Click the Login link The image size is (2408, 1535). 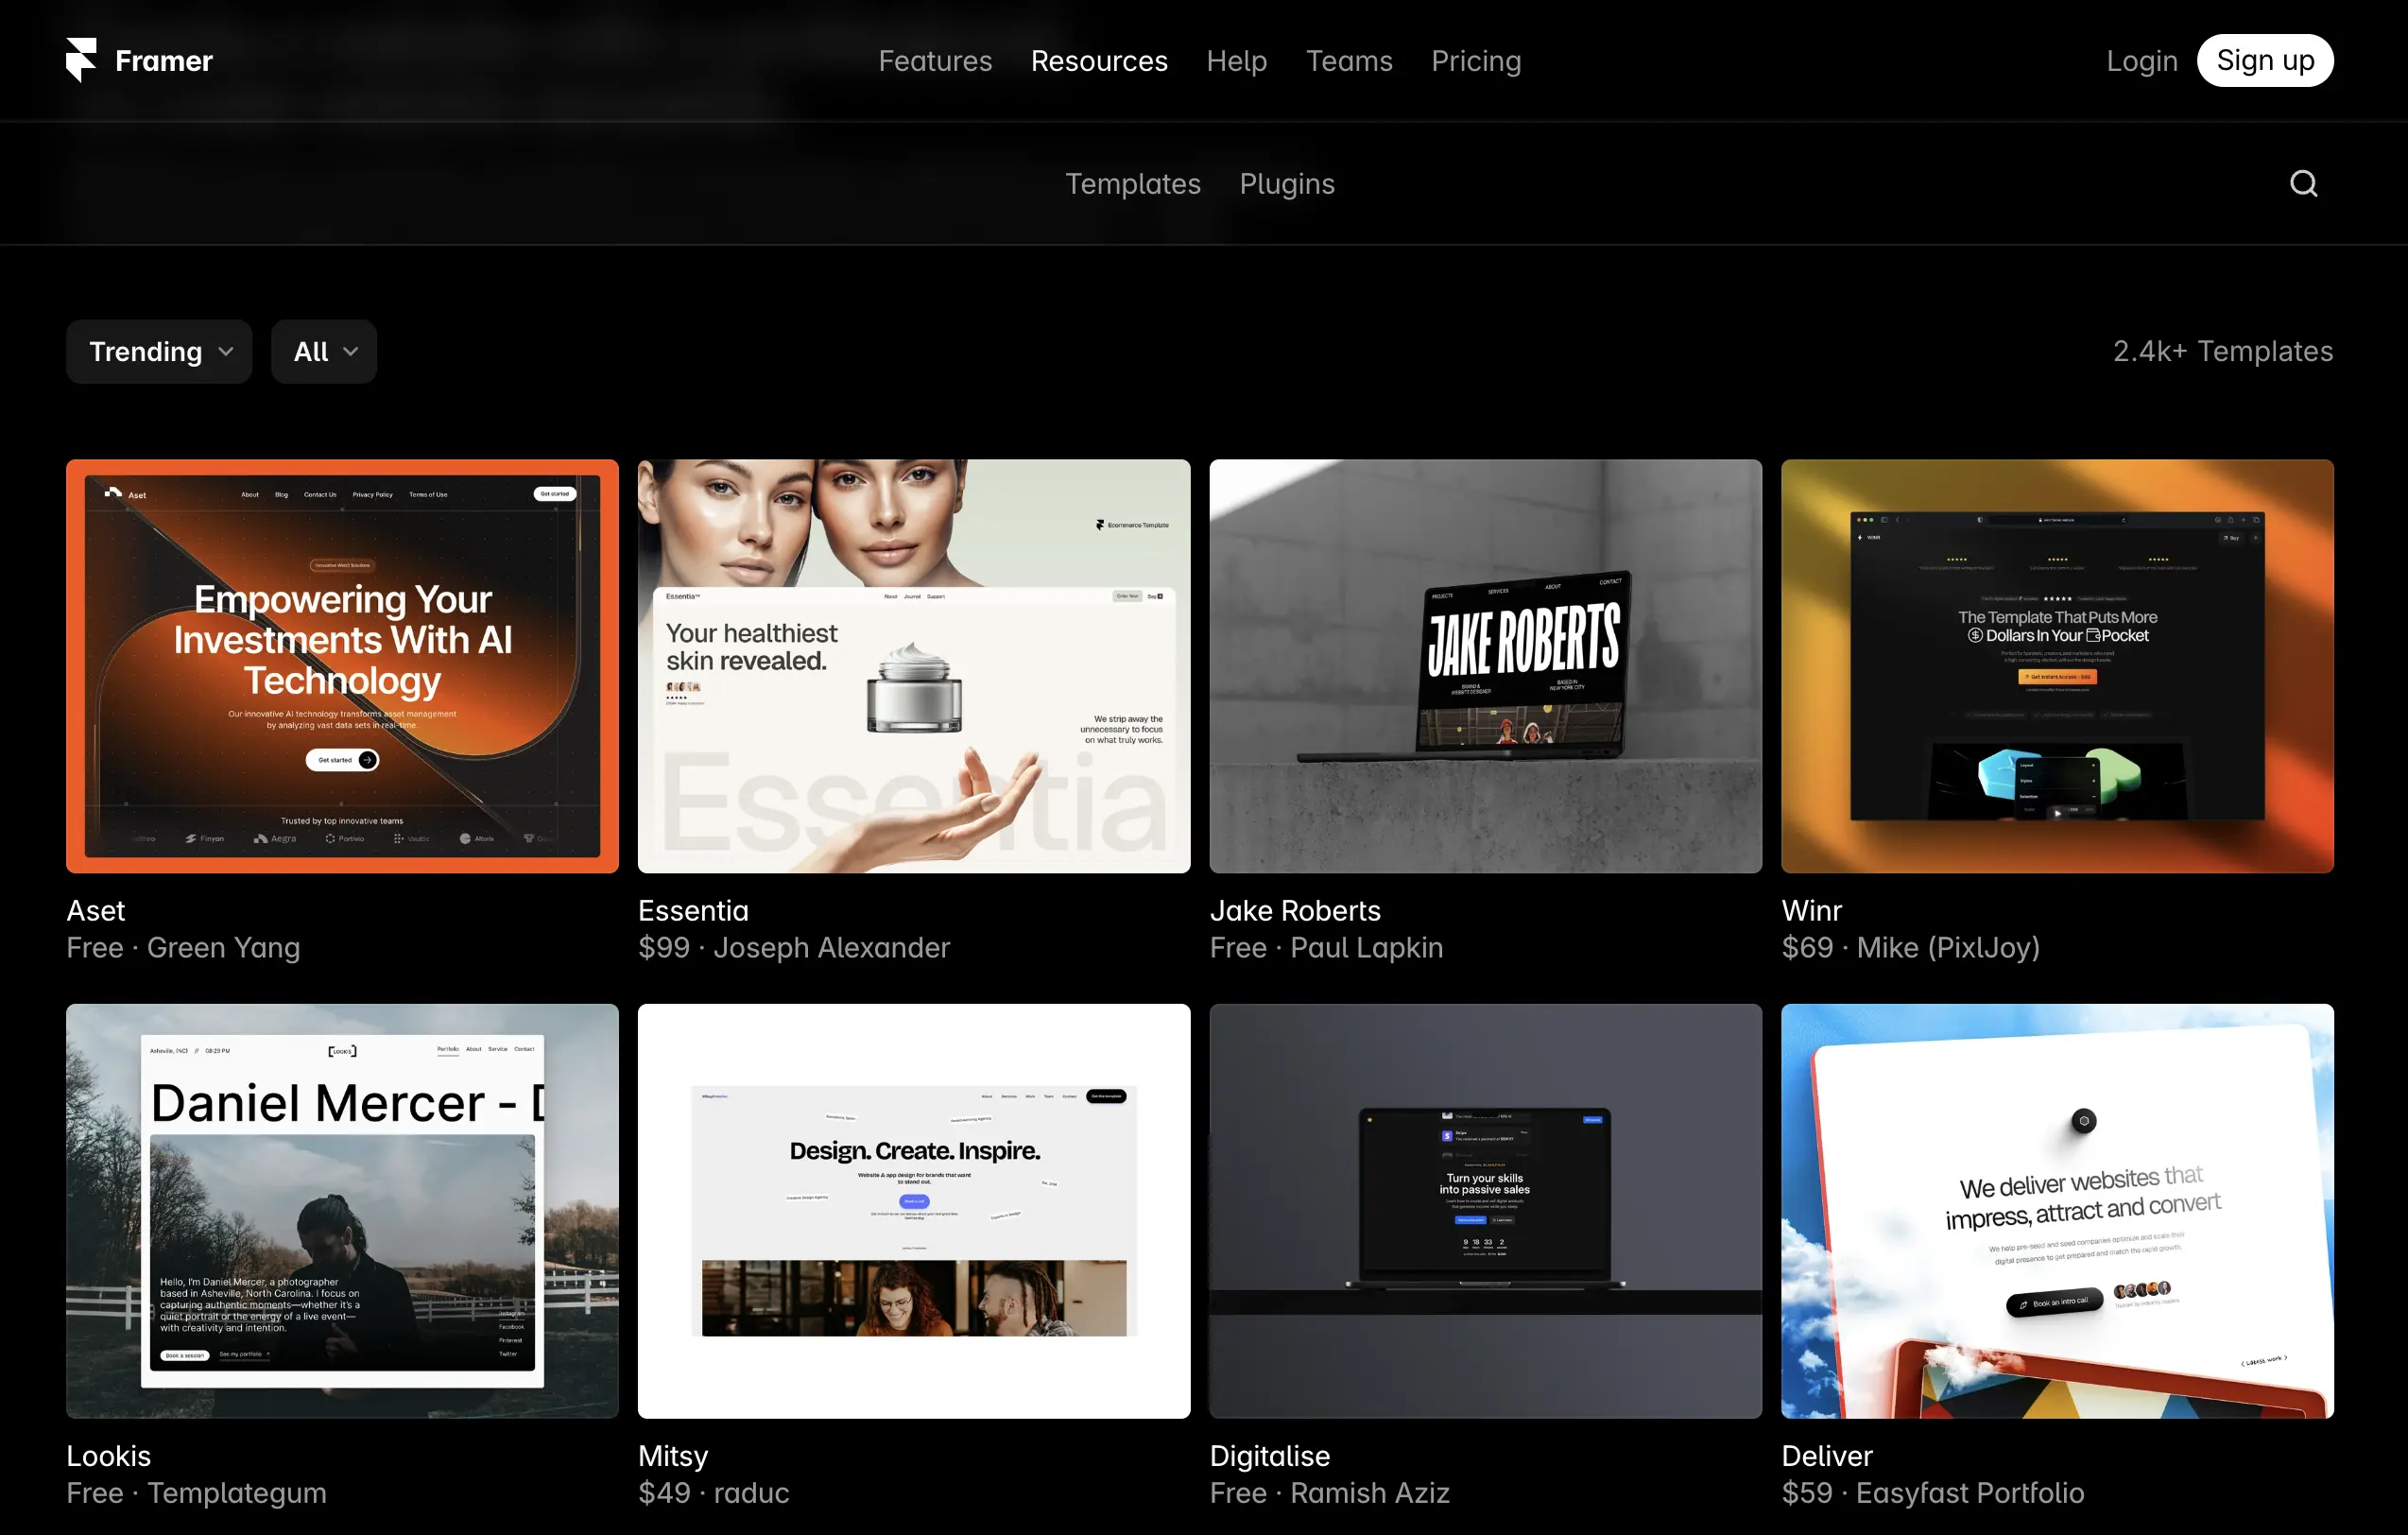2141,61
